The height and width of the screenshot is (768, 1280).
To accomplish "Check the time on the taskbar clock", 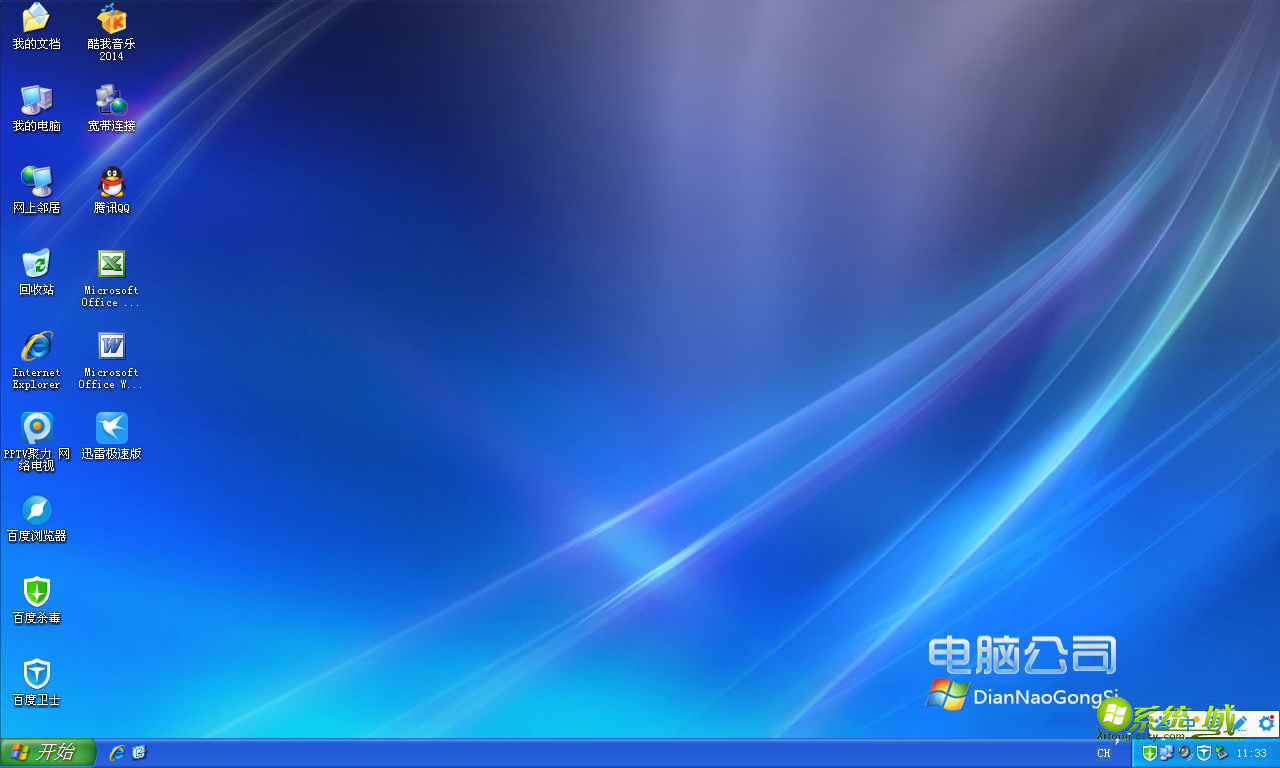I will 1252,753.
